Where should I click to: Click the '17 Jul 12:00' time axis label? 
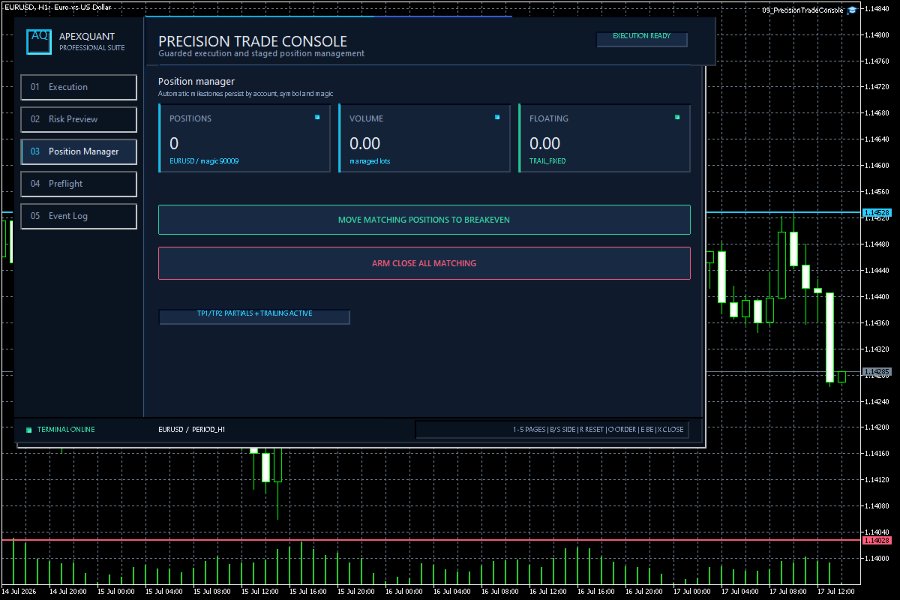coord(835,591)
